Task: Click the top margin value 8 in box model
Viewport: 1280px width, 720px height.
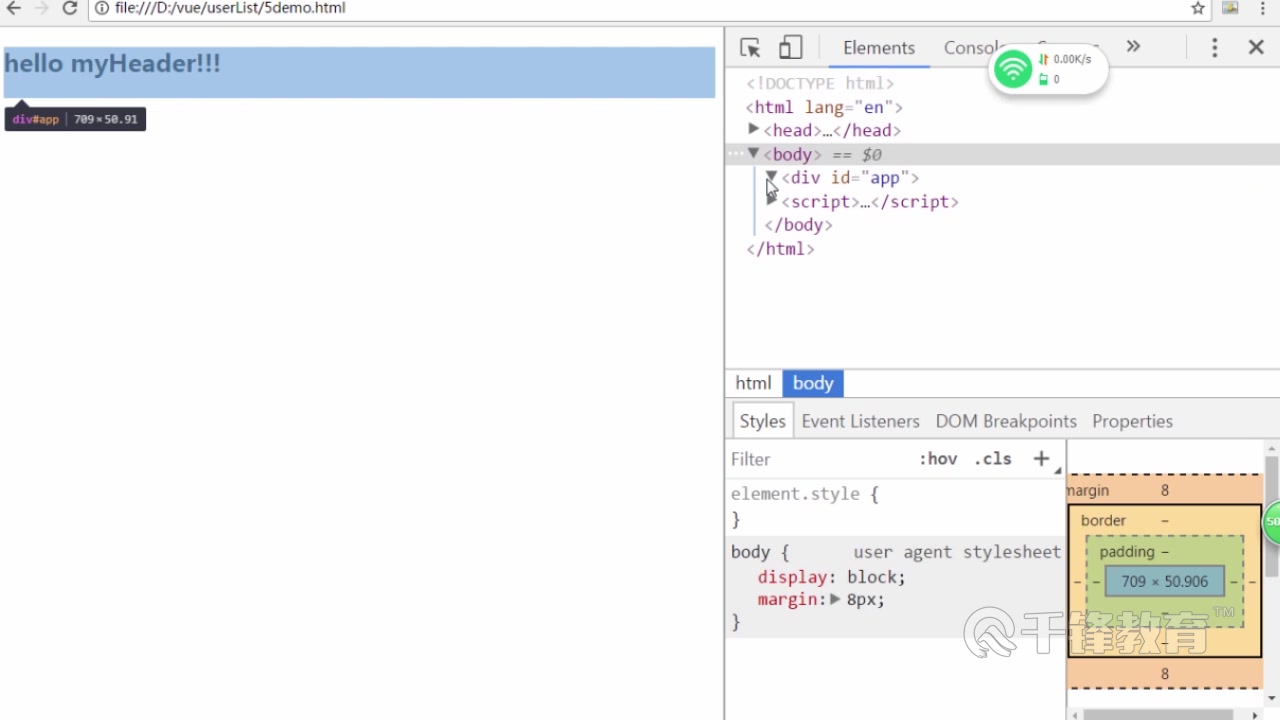Action: (1165, 490)
